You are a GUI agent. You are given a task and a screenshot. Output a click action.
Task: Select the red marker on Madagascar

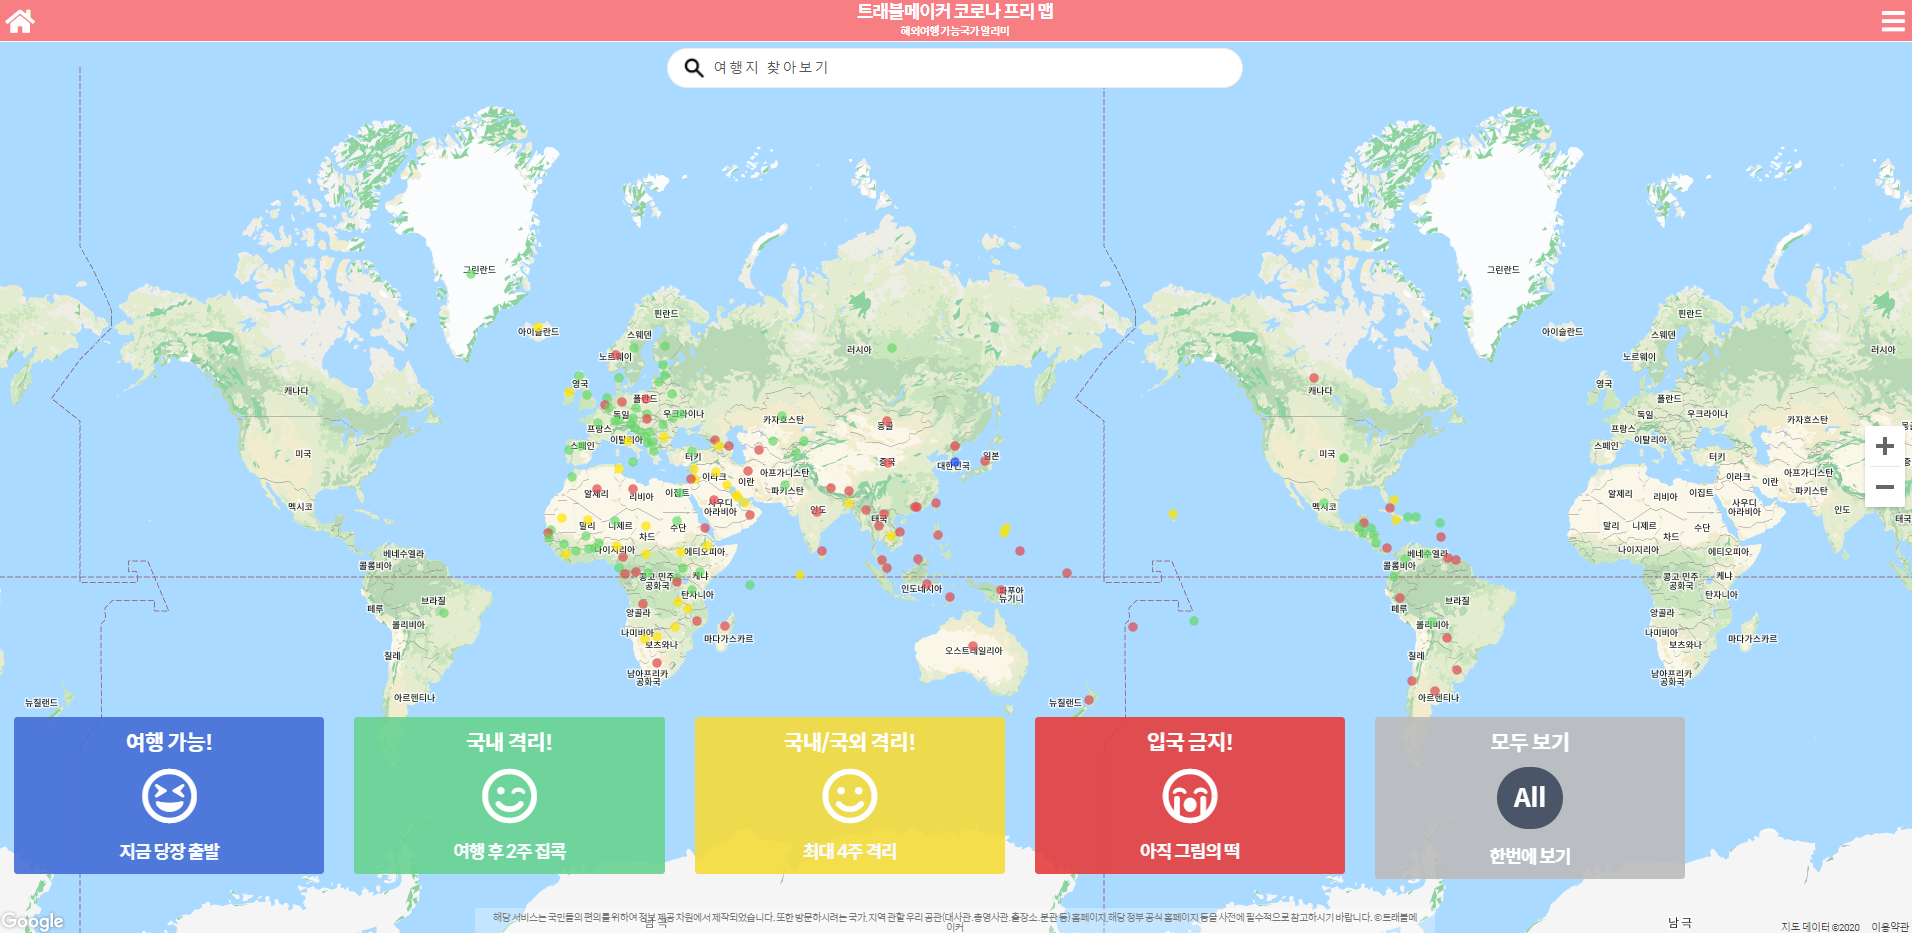pos(725,627)
